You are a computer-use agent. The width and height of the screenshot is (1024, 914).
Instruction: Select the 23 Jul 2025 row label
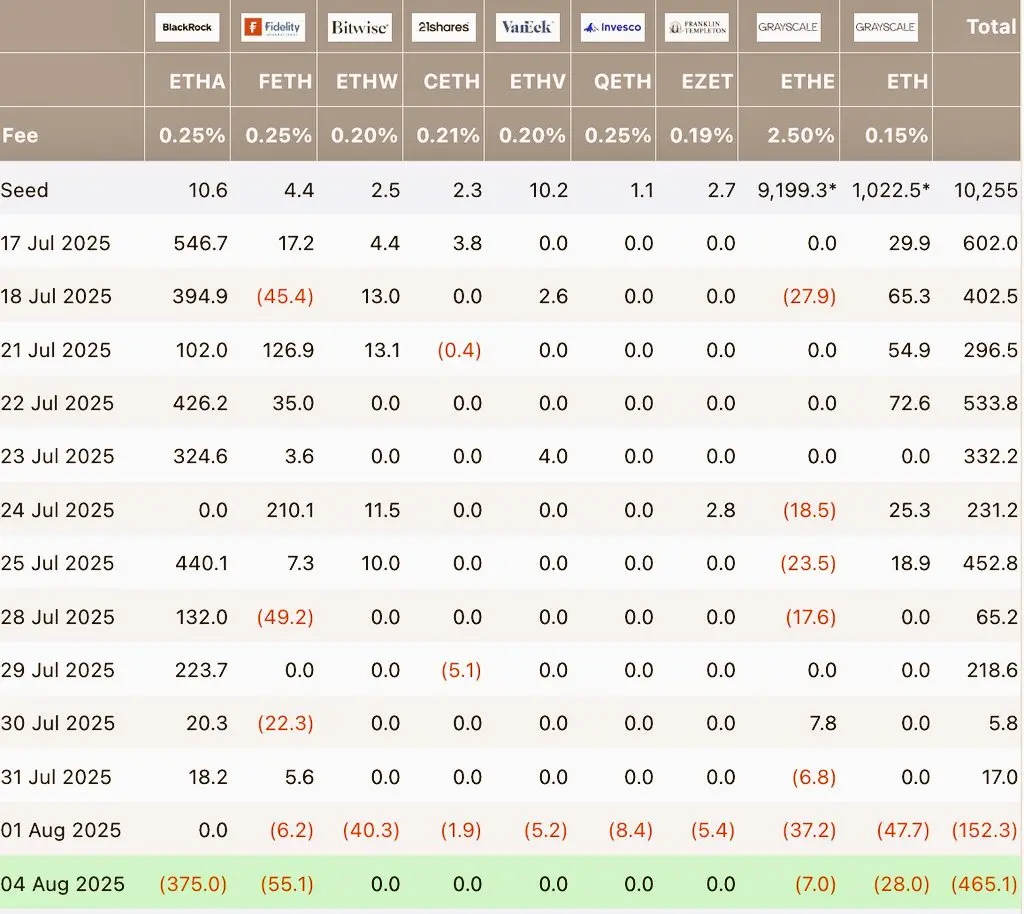pos(57,456)
